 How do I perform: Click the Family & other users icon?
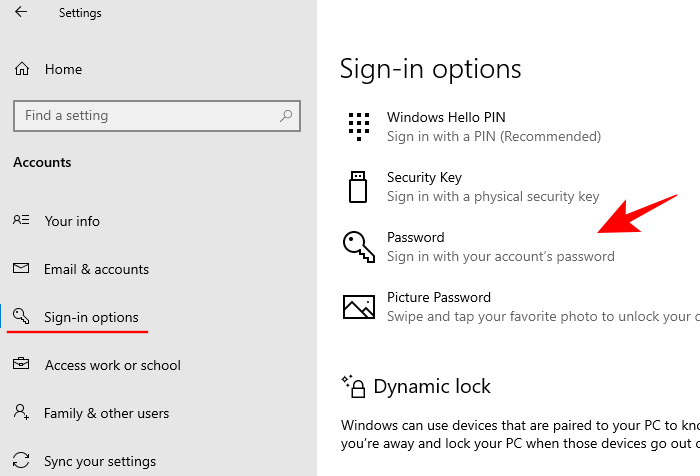[22, 413]
